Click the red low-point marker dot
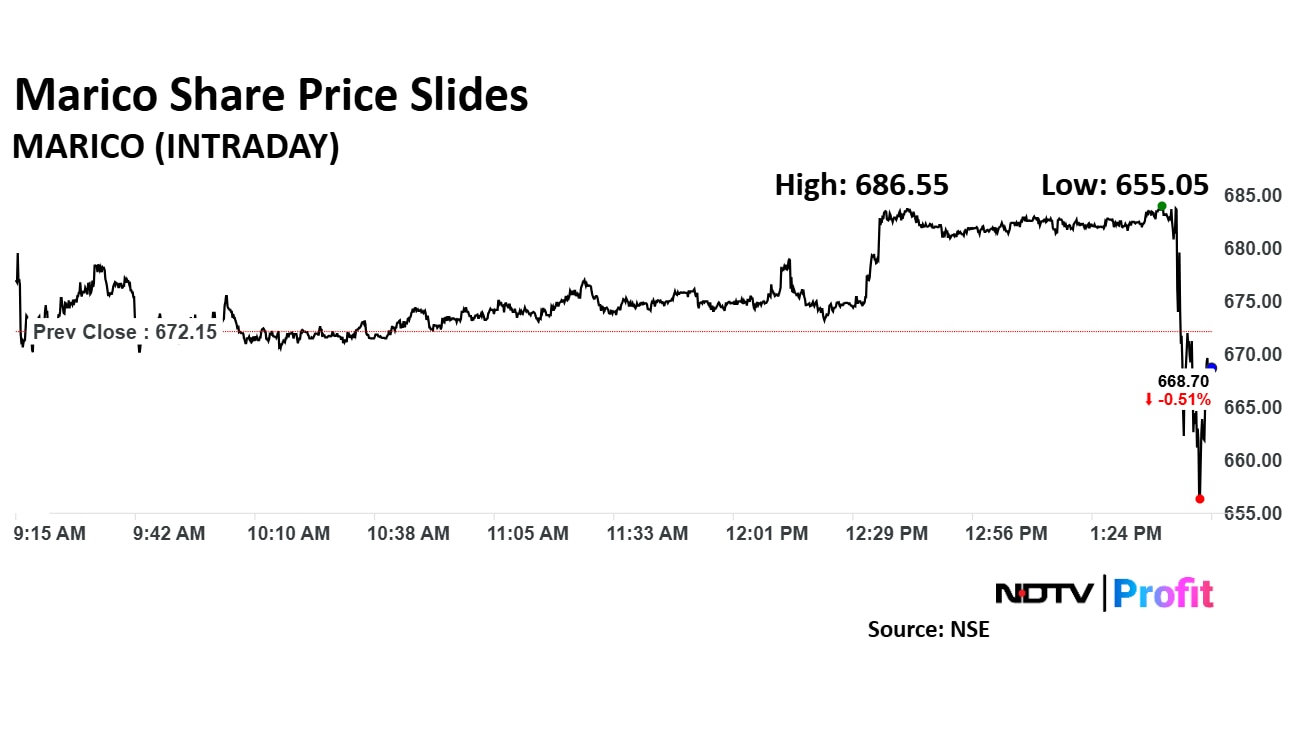The width and height of the screenshot is (1296, 729). click(x=1200, y=498)
